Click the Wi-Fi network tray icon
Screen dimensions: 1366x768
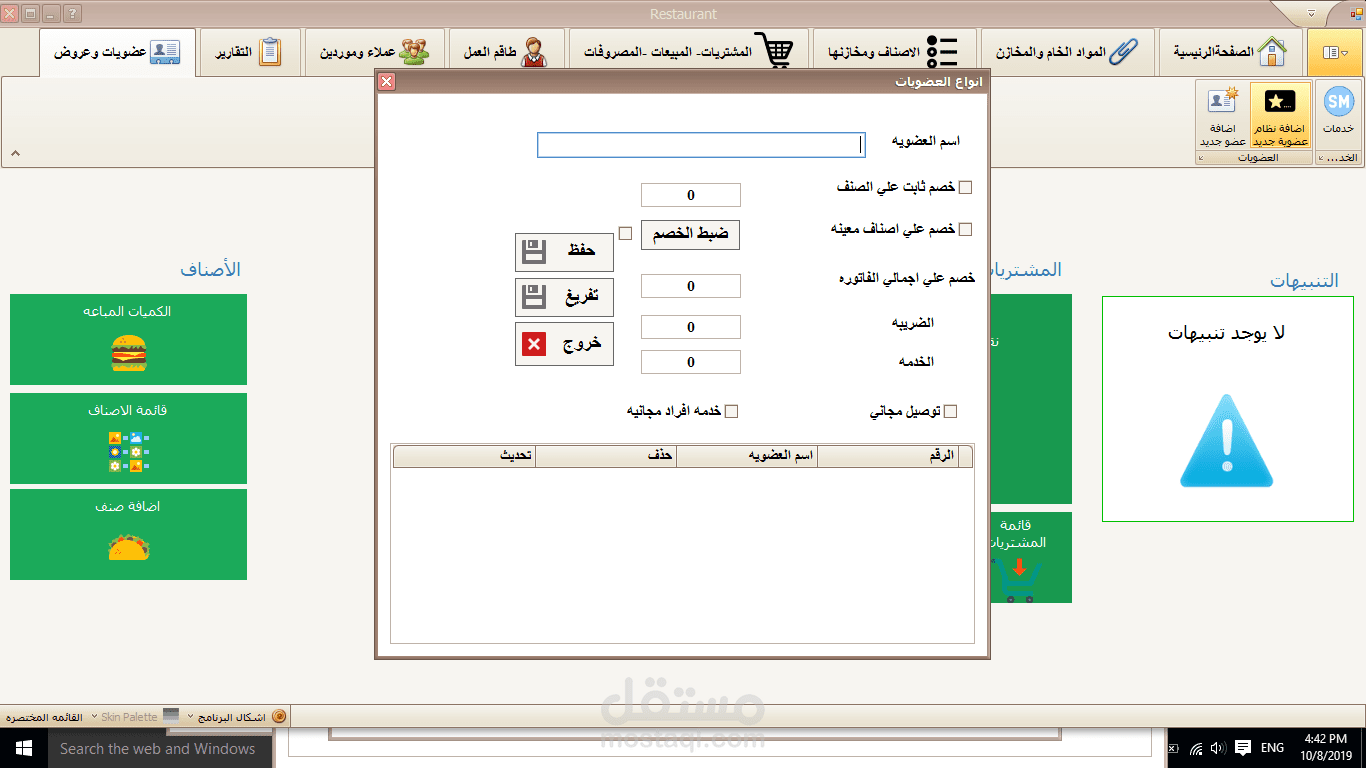point(1197,748)
